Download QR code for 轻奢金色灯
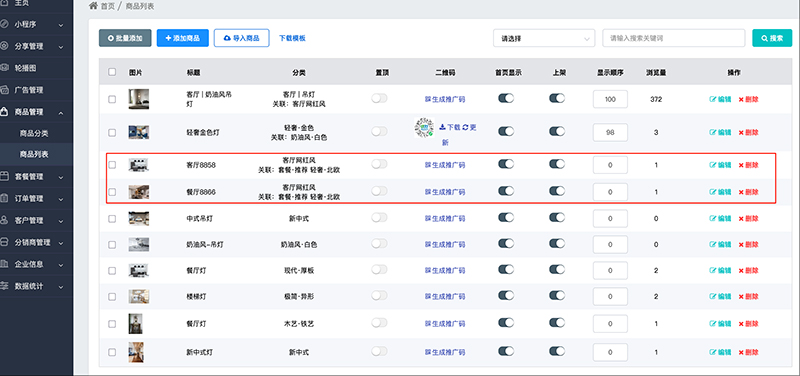Viewport: 800px width, 376px height. (x=449, y=127)
